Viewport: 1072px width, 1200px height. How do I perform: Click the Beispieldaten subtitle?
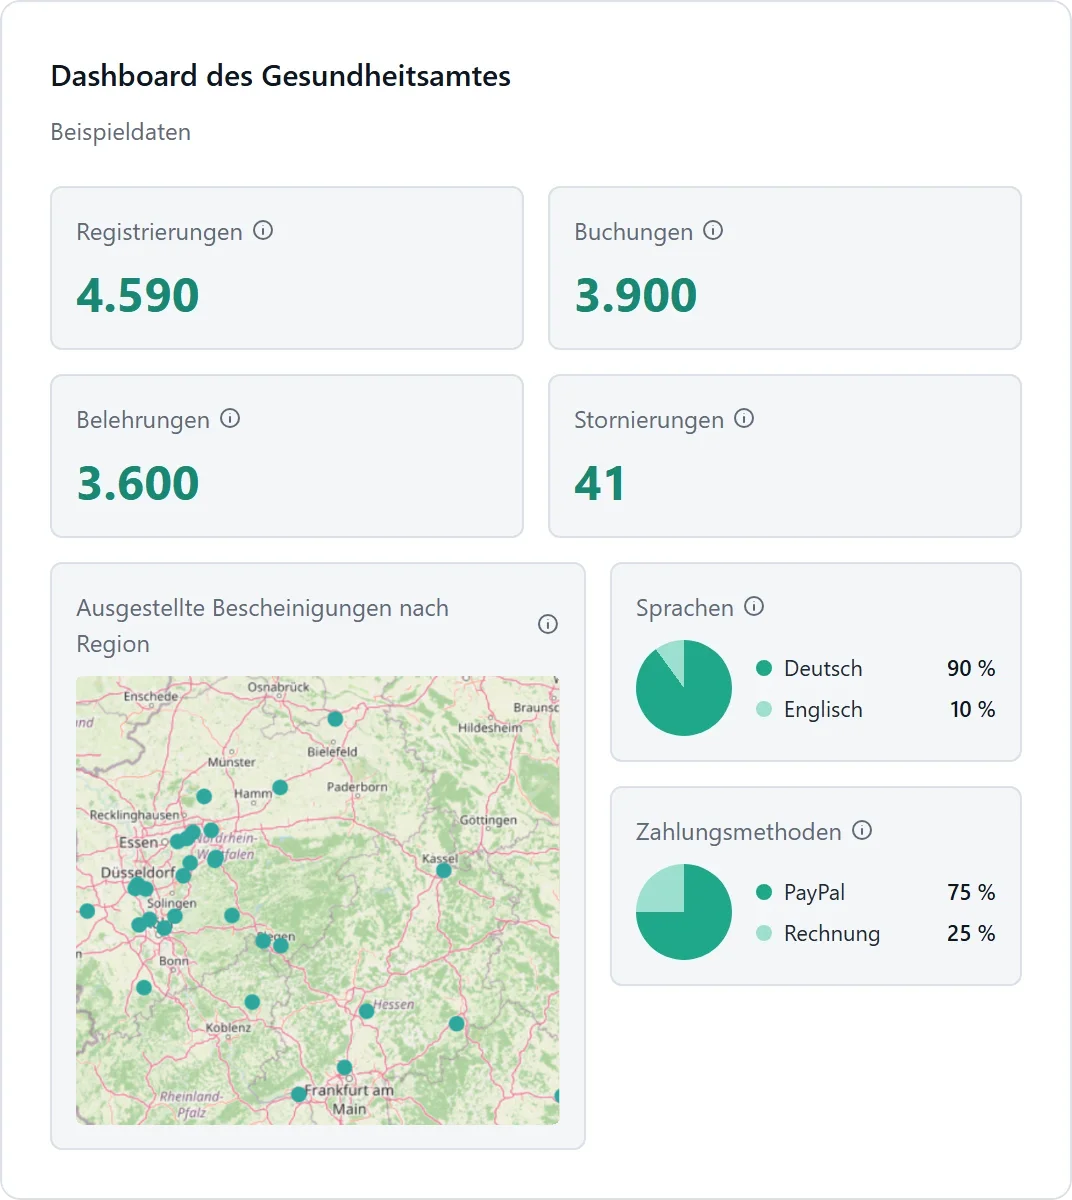click(121, 132)
